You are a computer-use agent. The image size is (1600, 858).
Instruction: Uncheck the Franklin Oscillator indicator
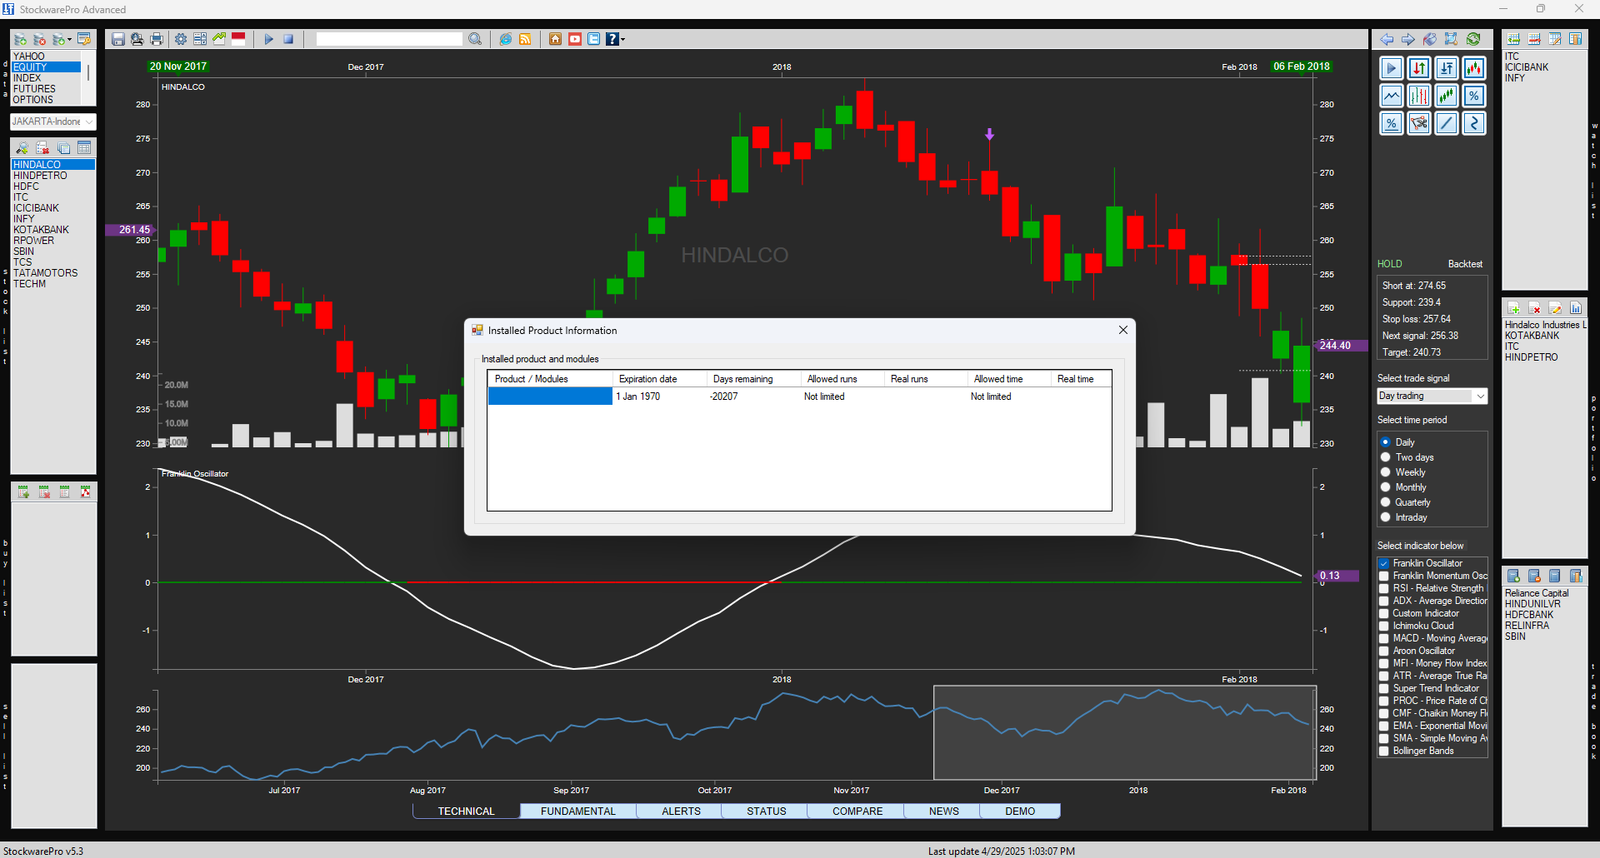(1384, 563)
